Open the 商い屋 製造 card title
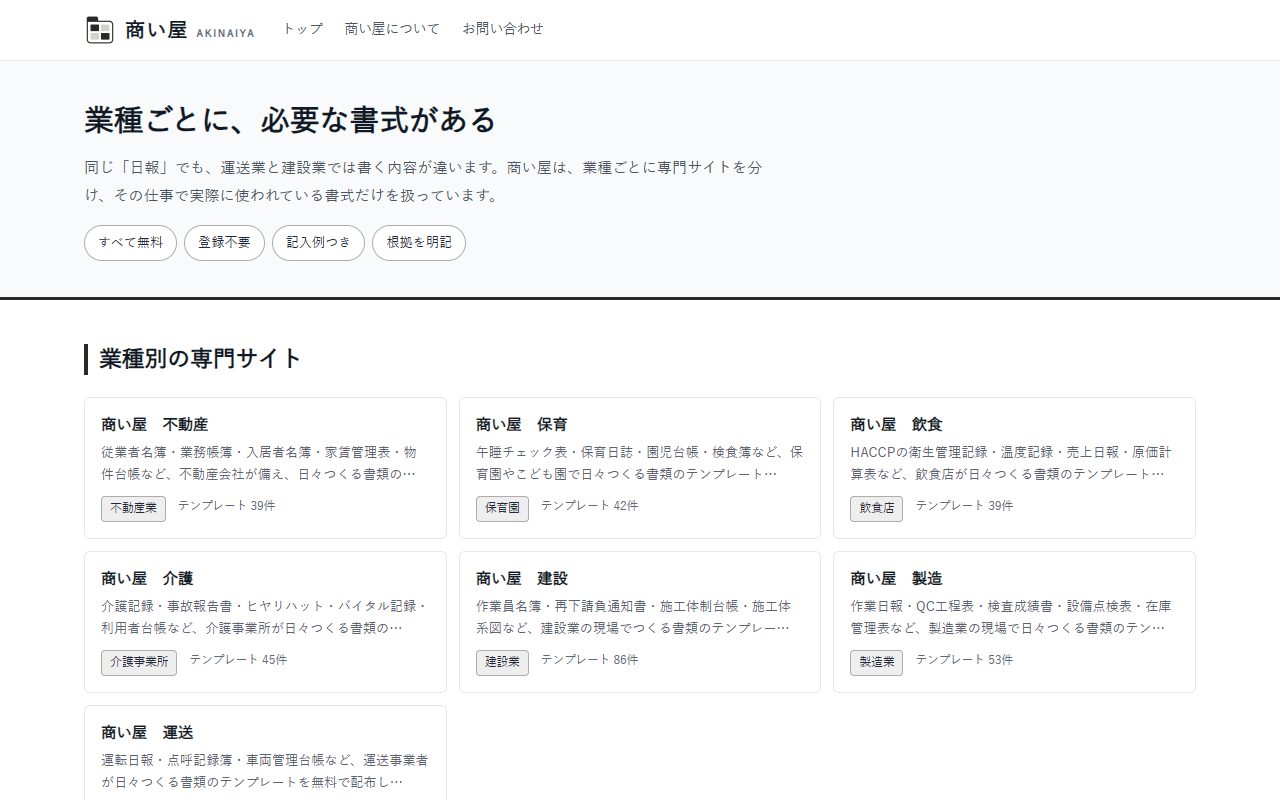 pos(896,578)
